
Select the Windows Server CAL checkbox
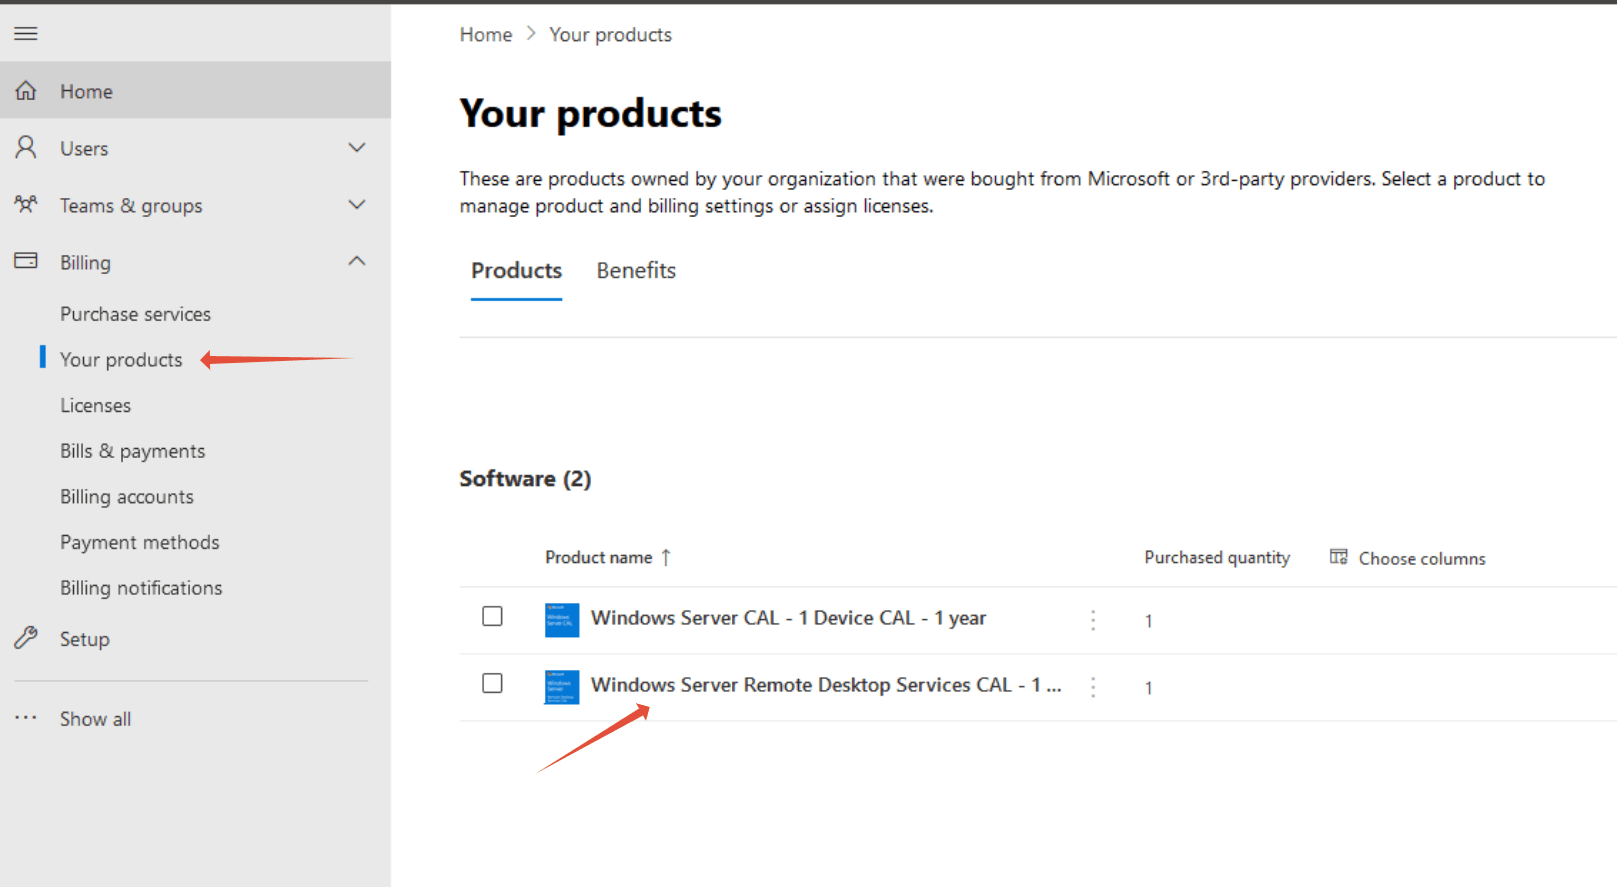(x=492, y=616)
